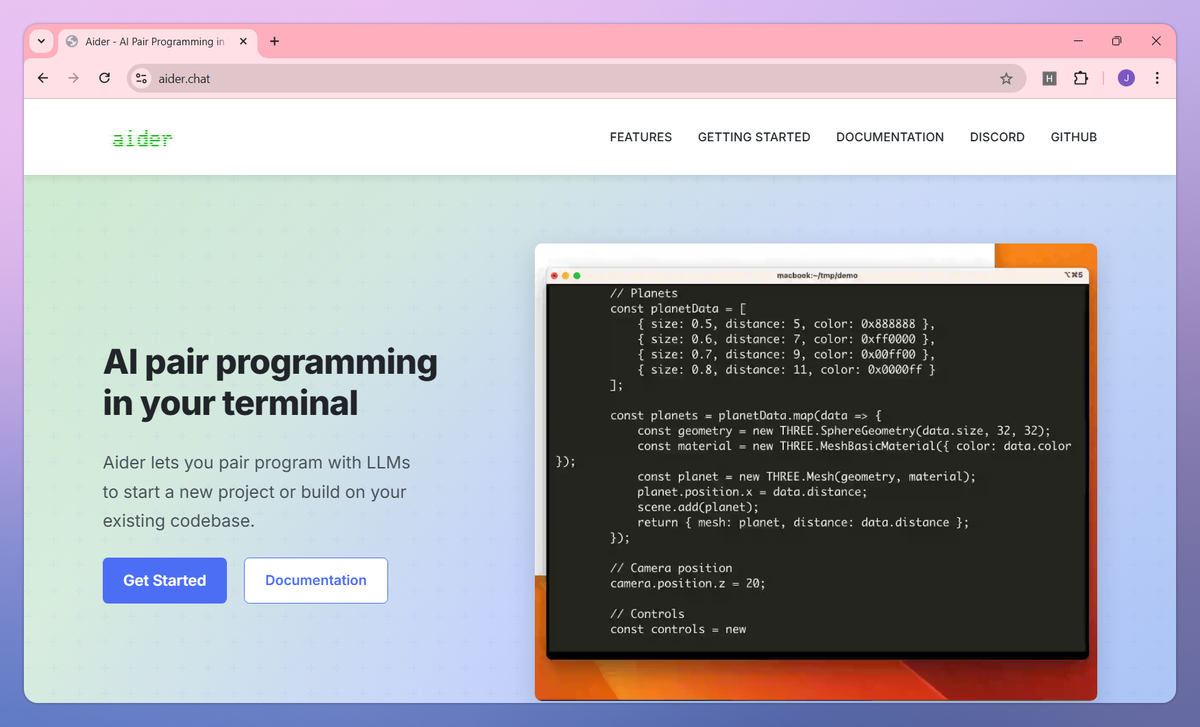This screenshot has width=1200, height=727.
Task: Expand the tab search dropdown arrow
Action: click(x=41, y=42)
